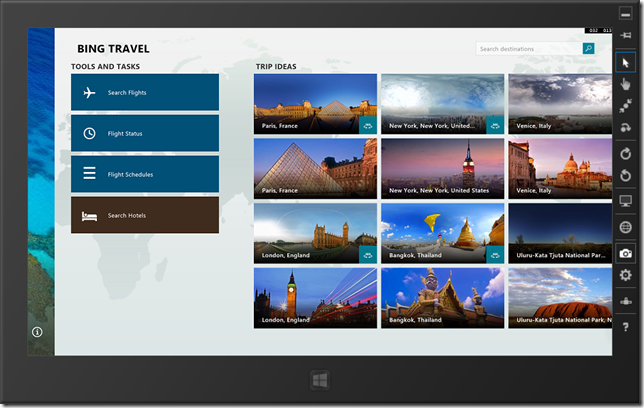This screenshot has width=644, height=408.
Task: Click the BING TRAVEL title
Action: tap(113, 48)
